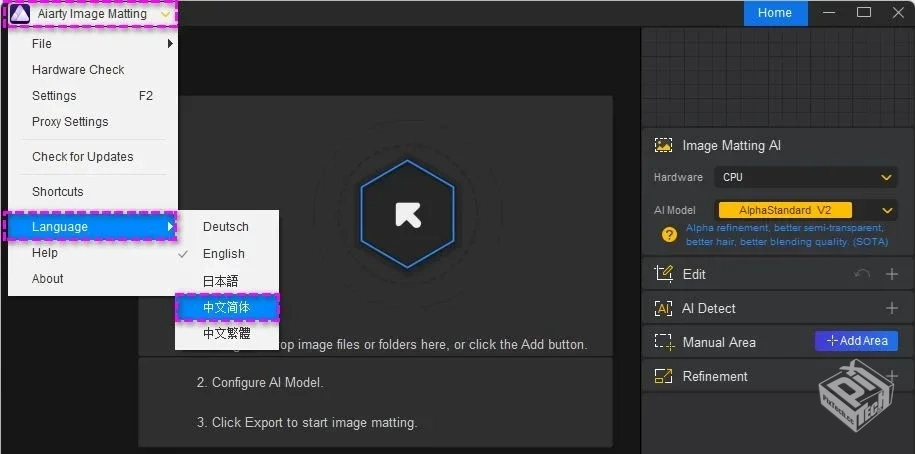
Task: Click the File submenu arrow
Action: (x=170, y=44)
